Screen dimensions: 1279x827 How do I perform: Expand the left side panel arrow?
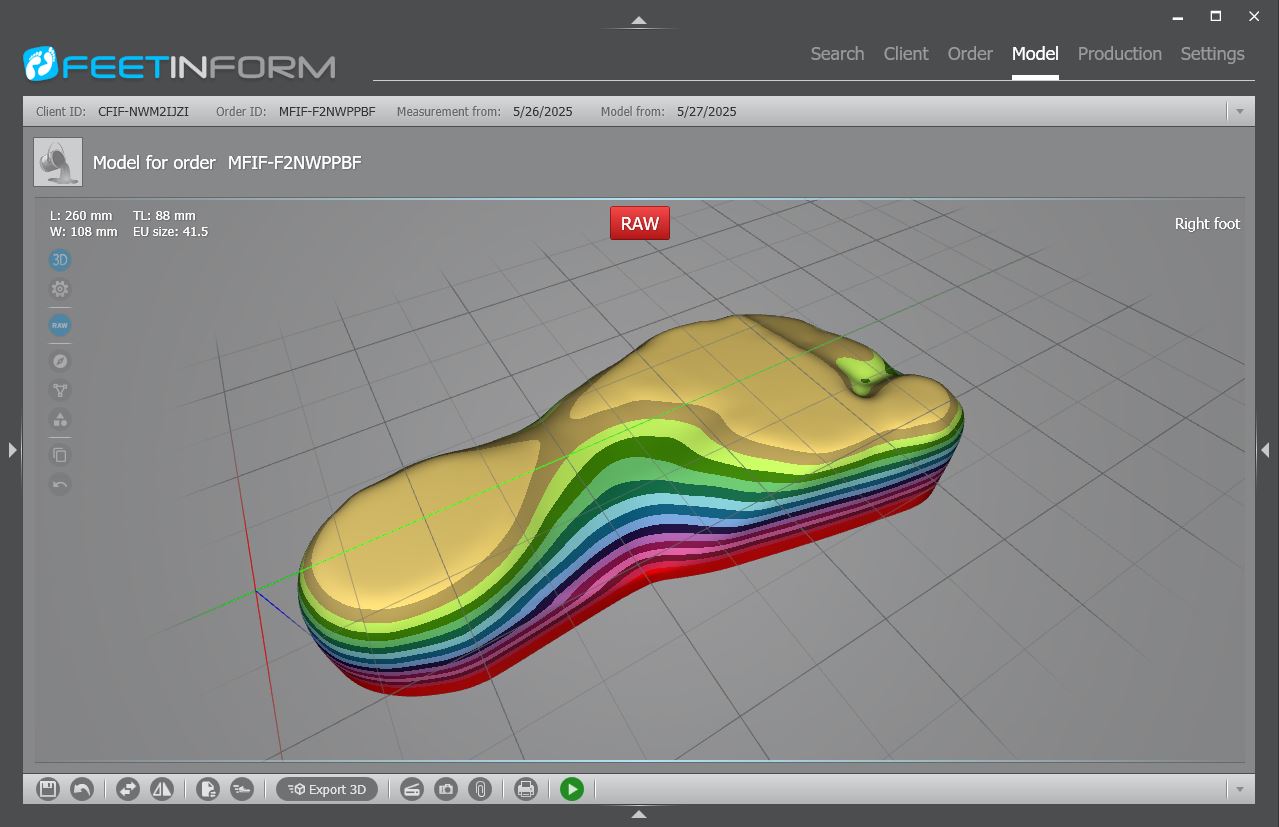pos(12,450)
